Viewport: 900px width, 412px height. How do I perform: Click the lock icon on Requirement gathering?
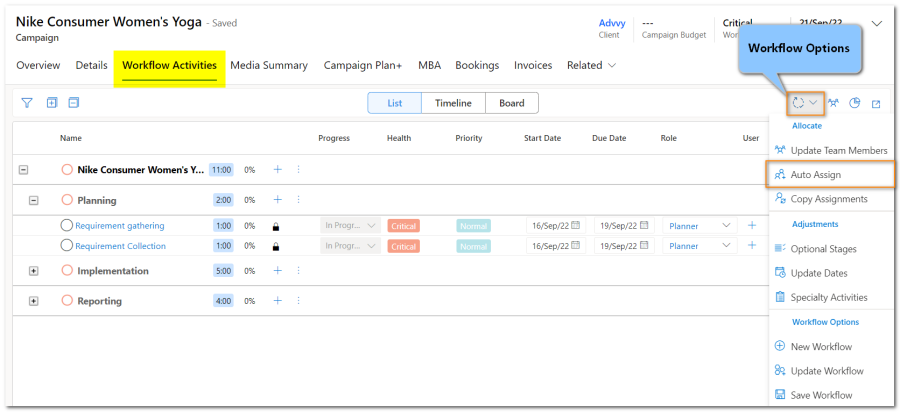click(x=276, y=226)
